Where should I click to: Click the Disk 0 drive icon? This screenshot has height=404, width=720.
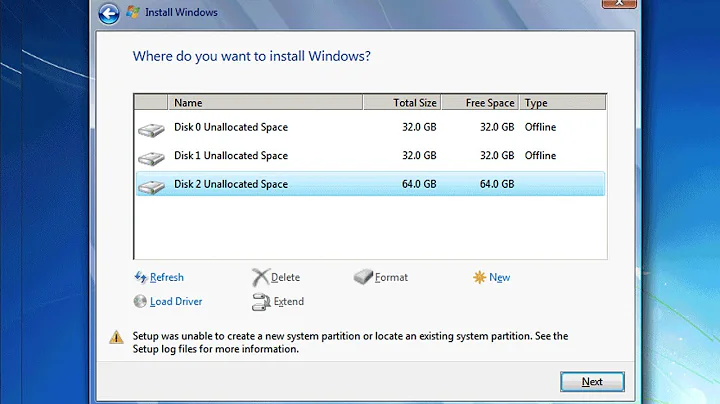[151, 130]
